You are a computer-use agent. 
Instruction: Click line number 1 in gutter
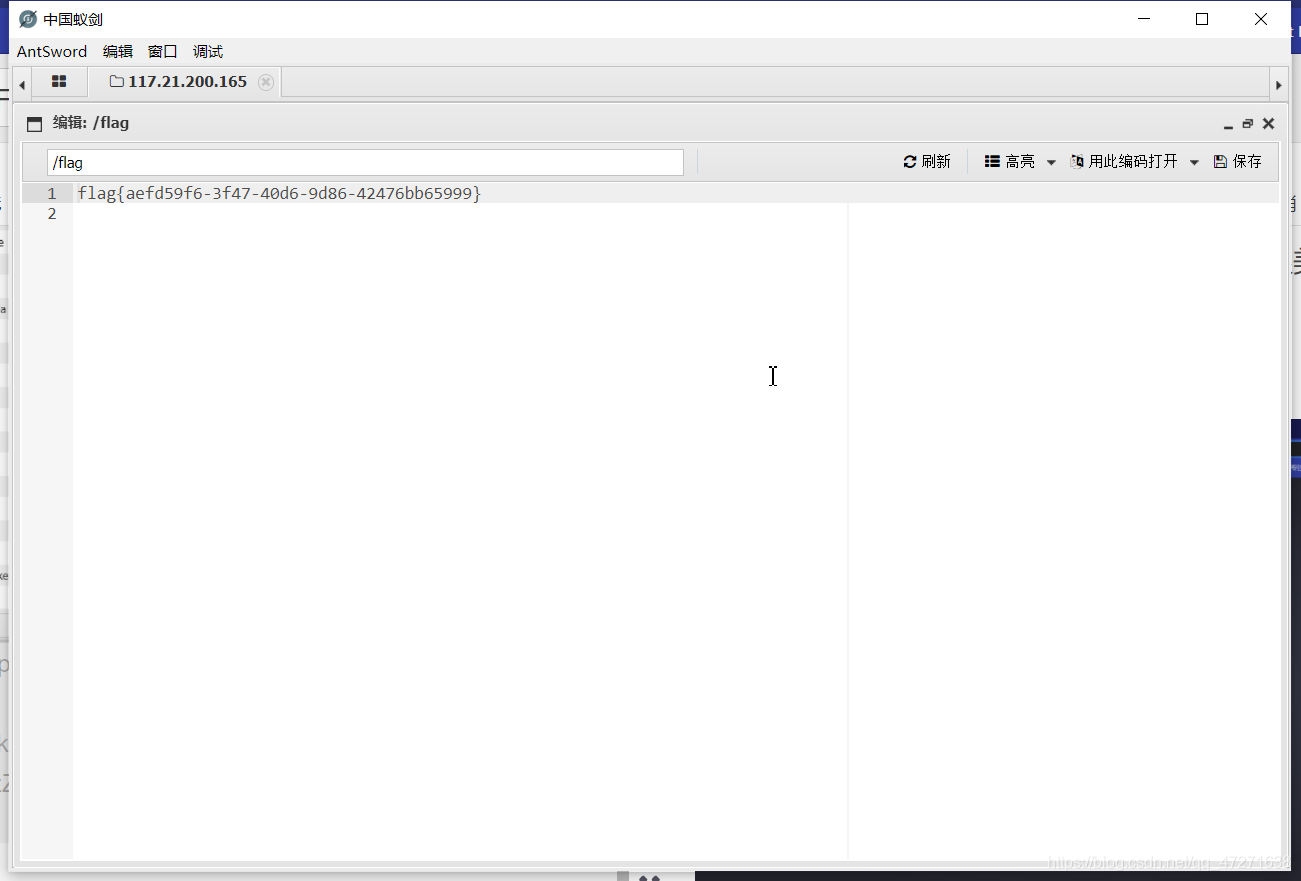coord(52,193)
